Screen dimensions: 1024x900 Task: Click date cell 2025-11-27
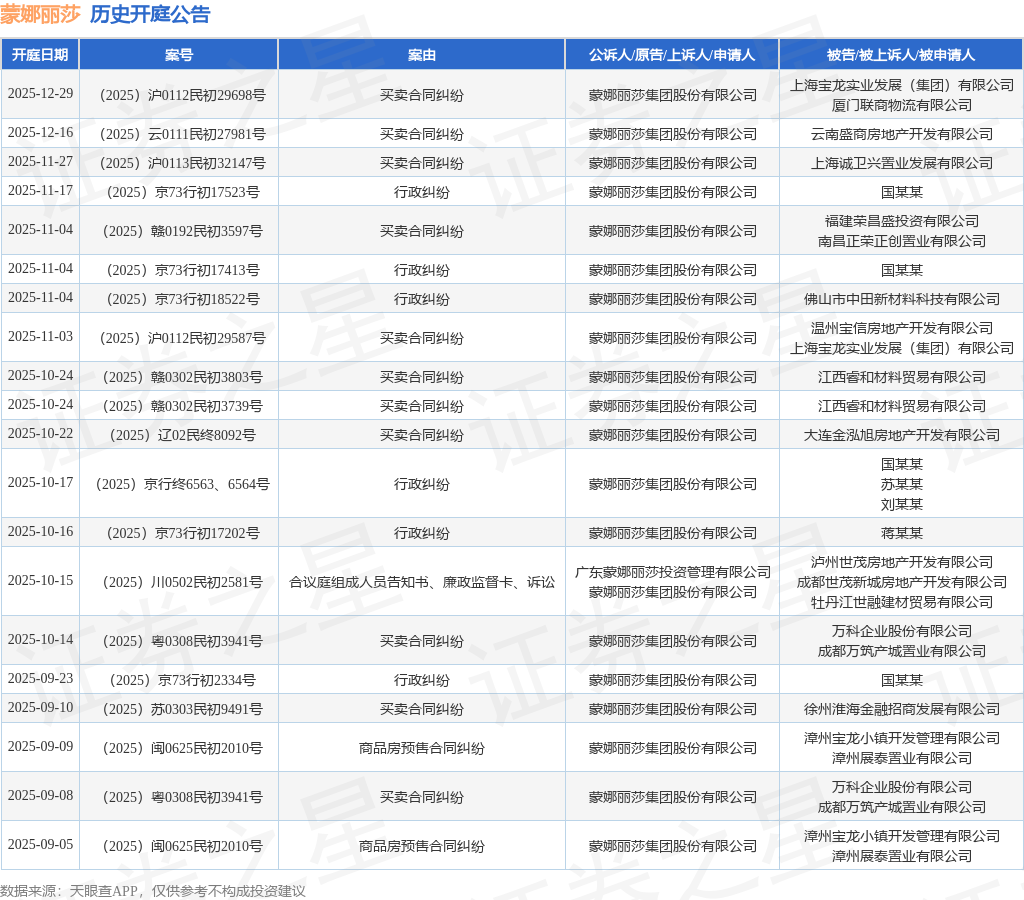pos(40,161)
